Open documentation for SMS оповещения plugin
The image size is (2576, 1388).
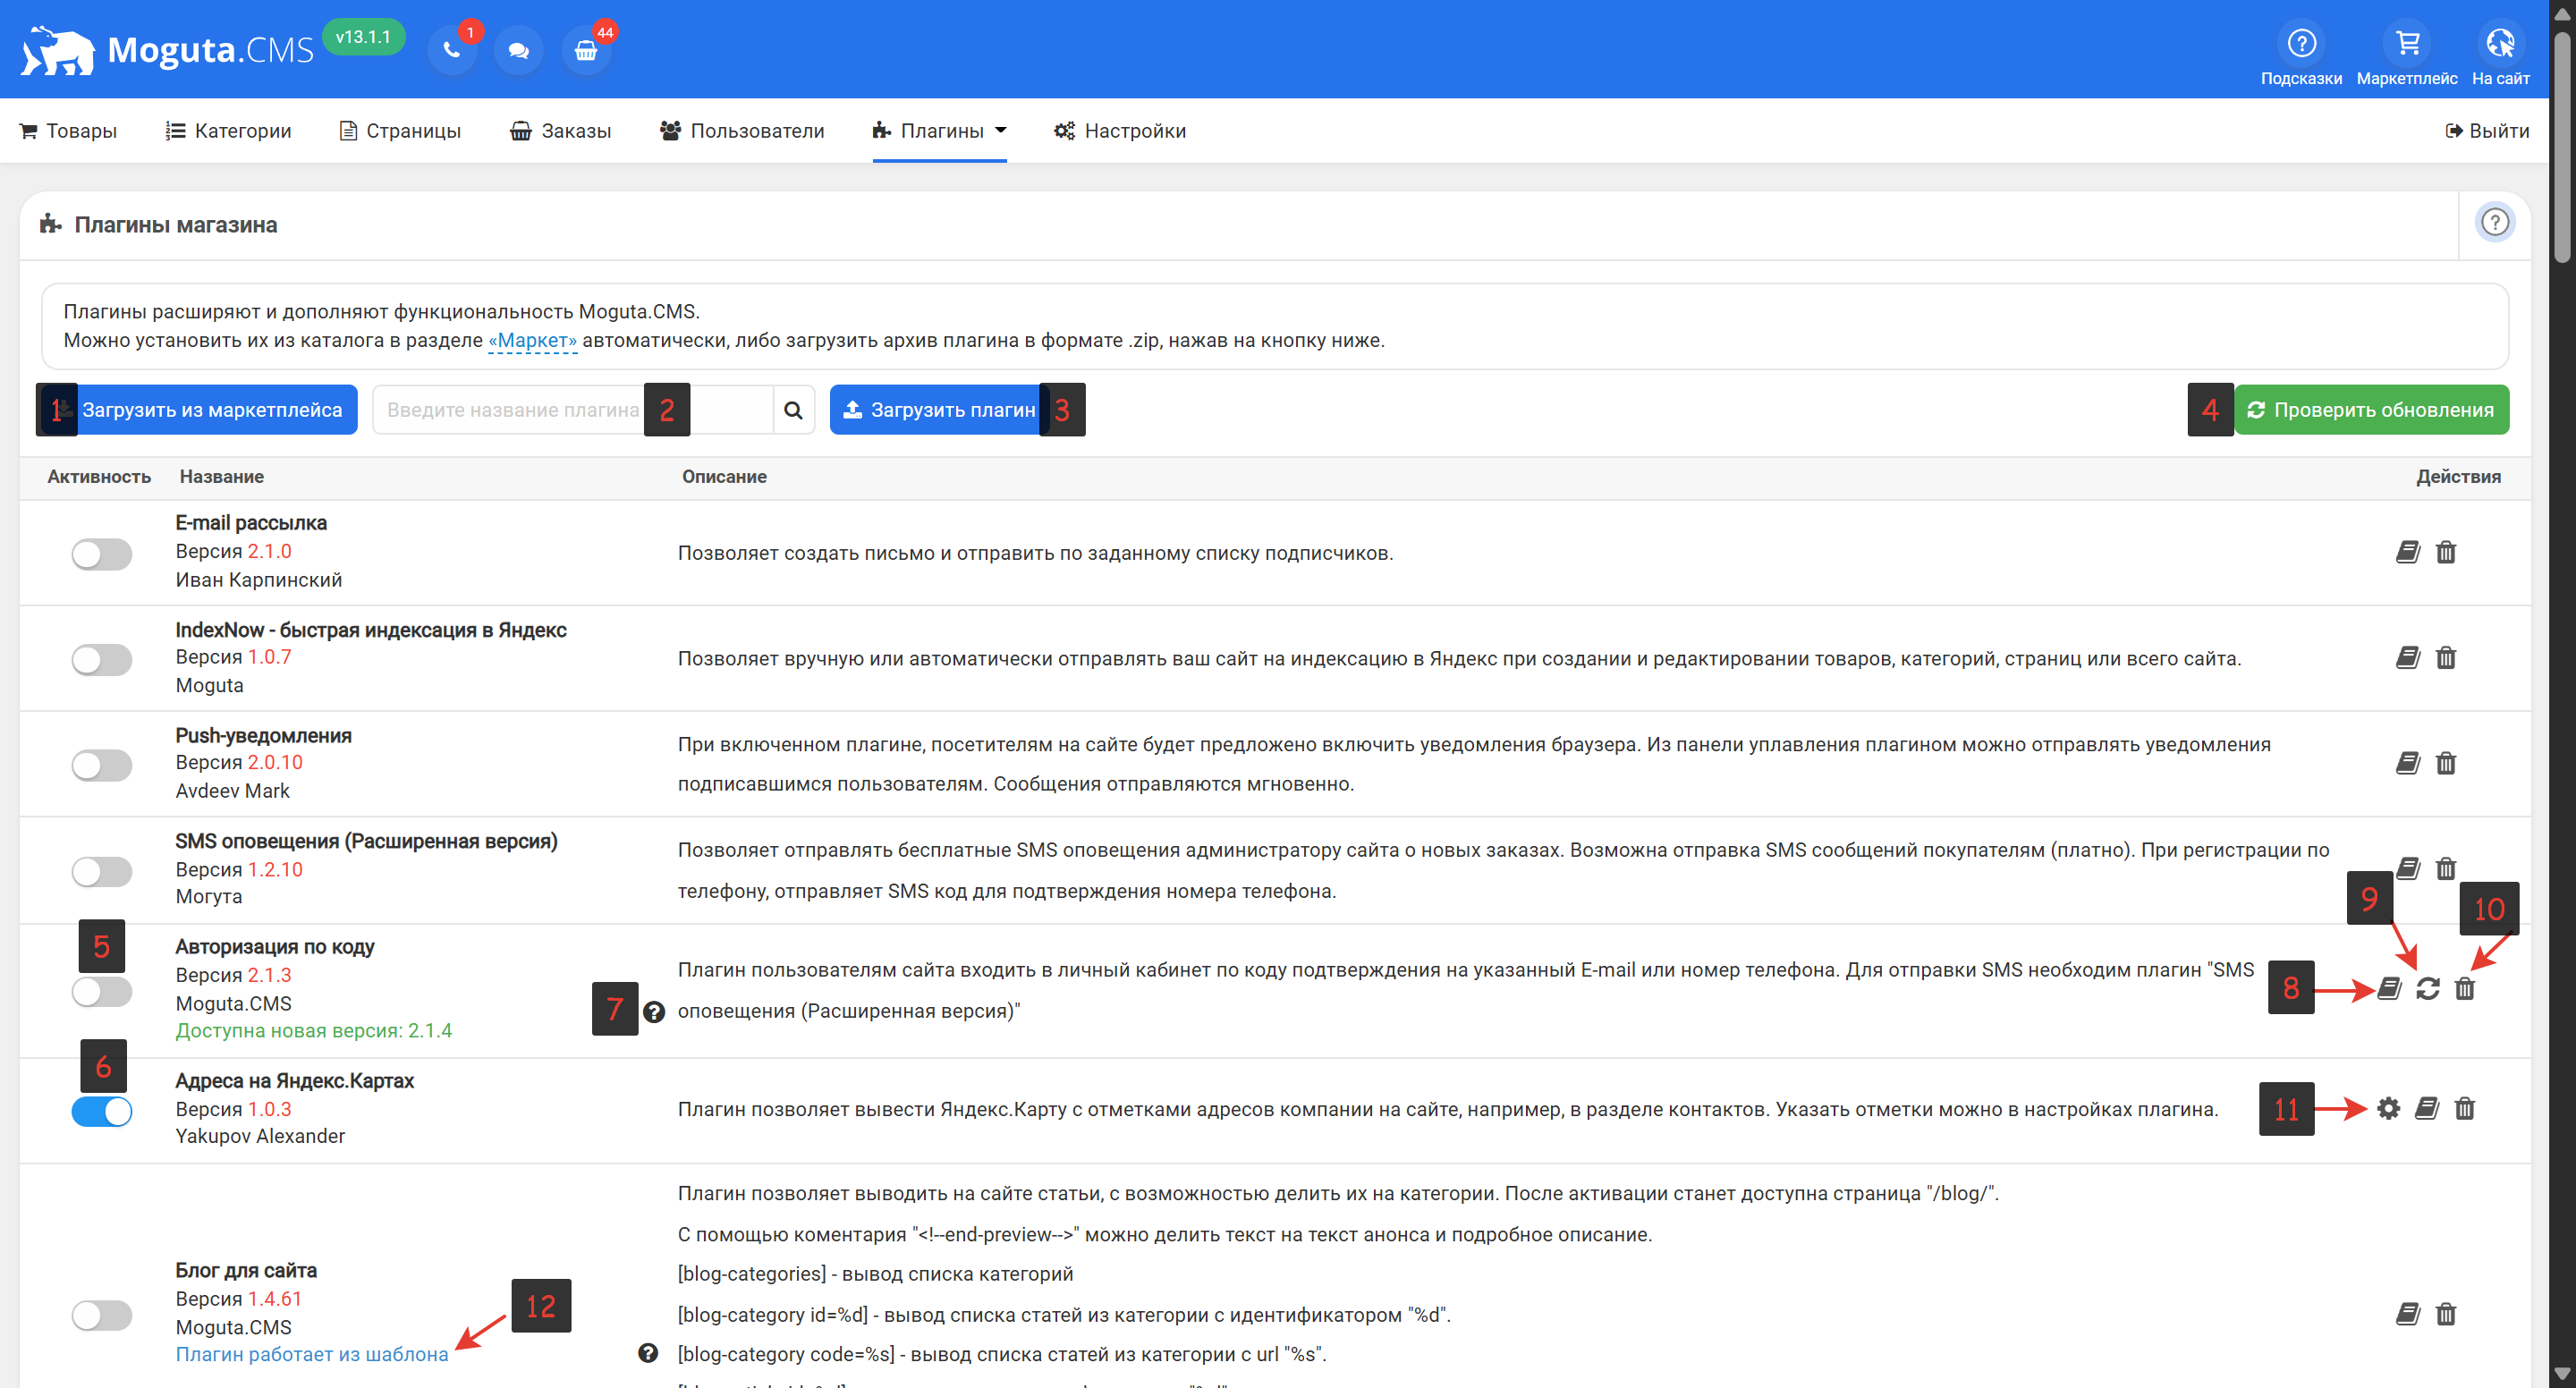[x=2407, y=868]
